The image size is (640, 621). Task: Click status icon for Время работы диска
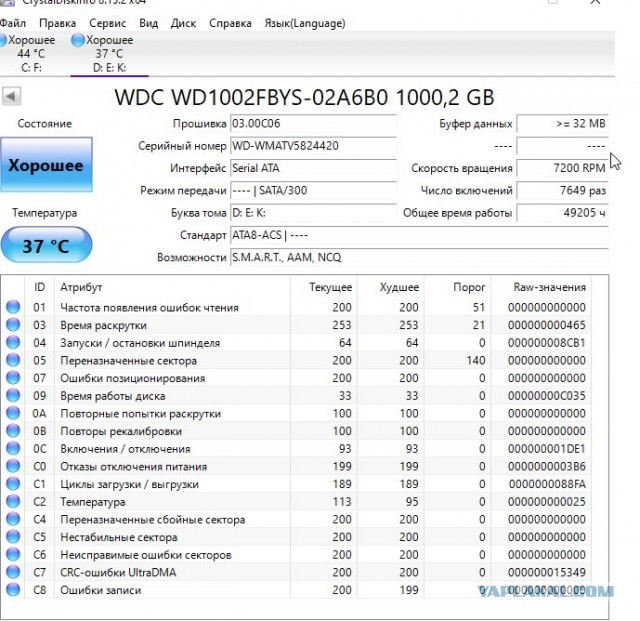click(x=13, y=396)
